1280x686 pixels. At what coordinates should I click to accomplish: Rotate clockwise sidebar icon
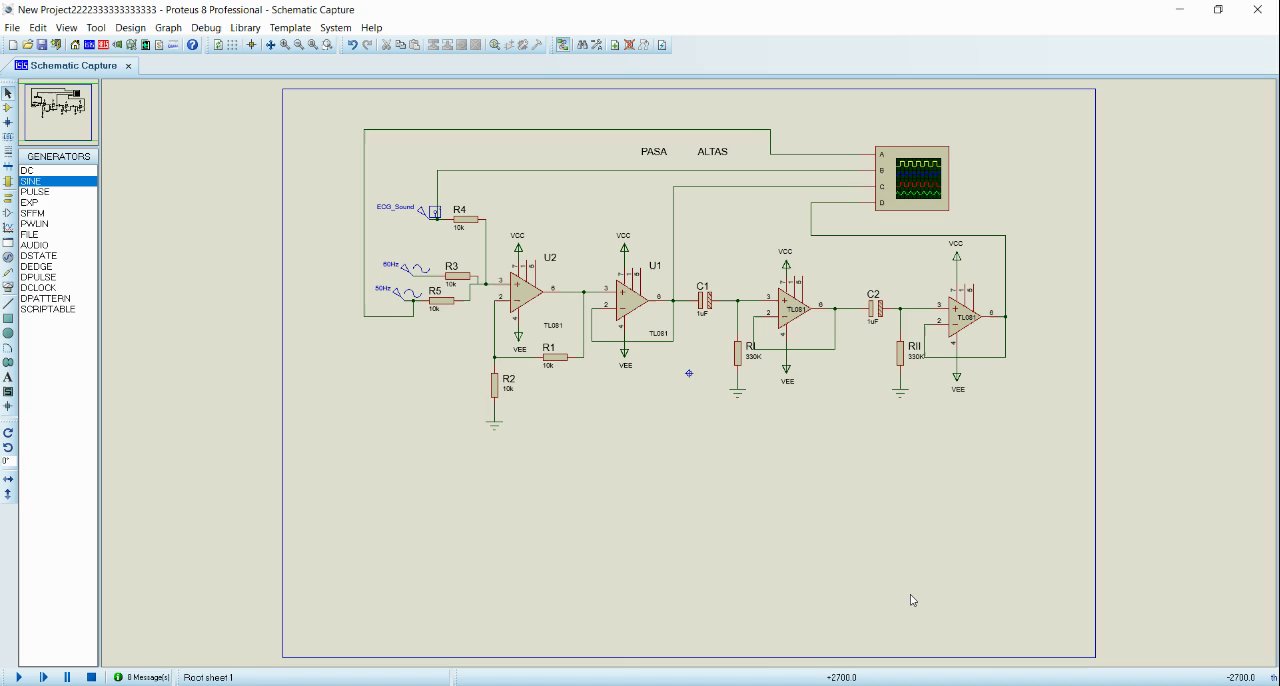click(x=8, y=433)
